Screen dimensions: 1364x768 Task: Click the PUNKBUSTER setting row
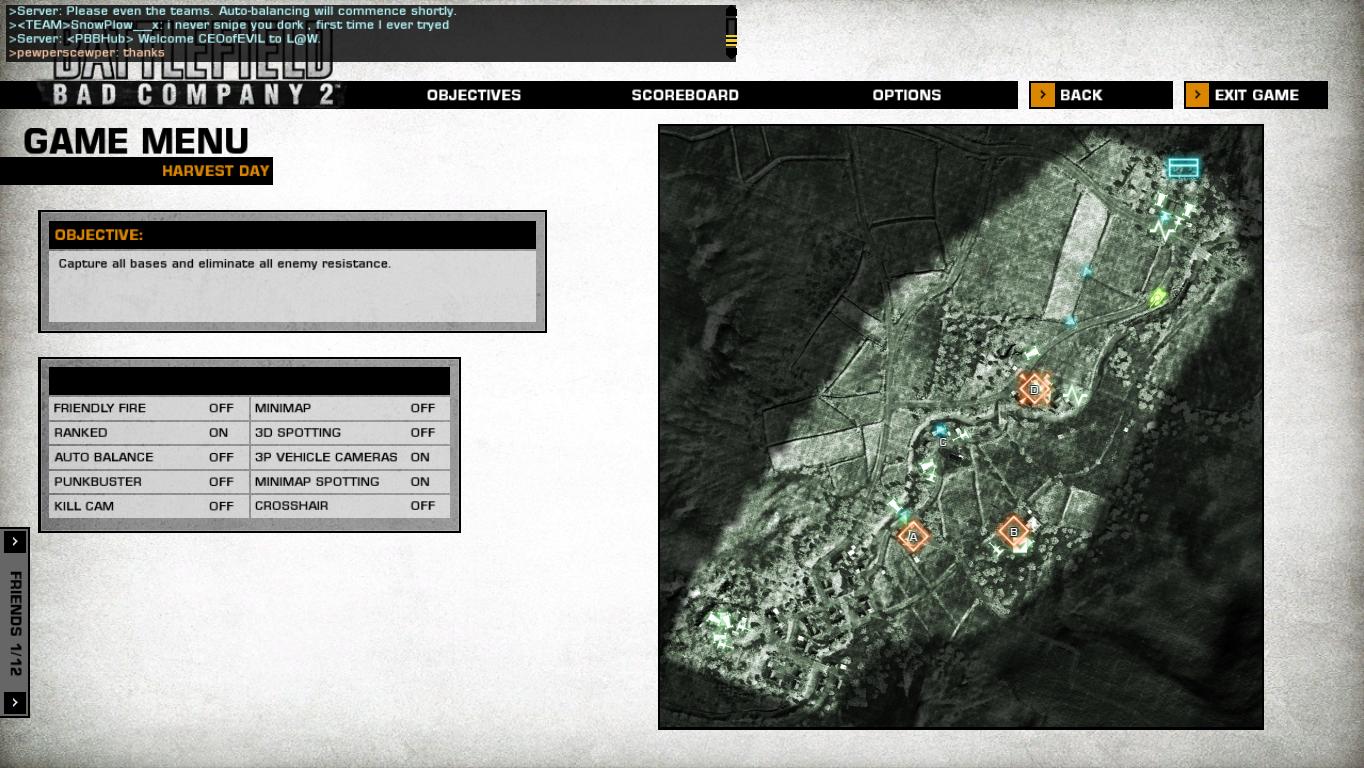tap(148, 481)
